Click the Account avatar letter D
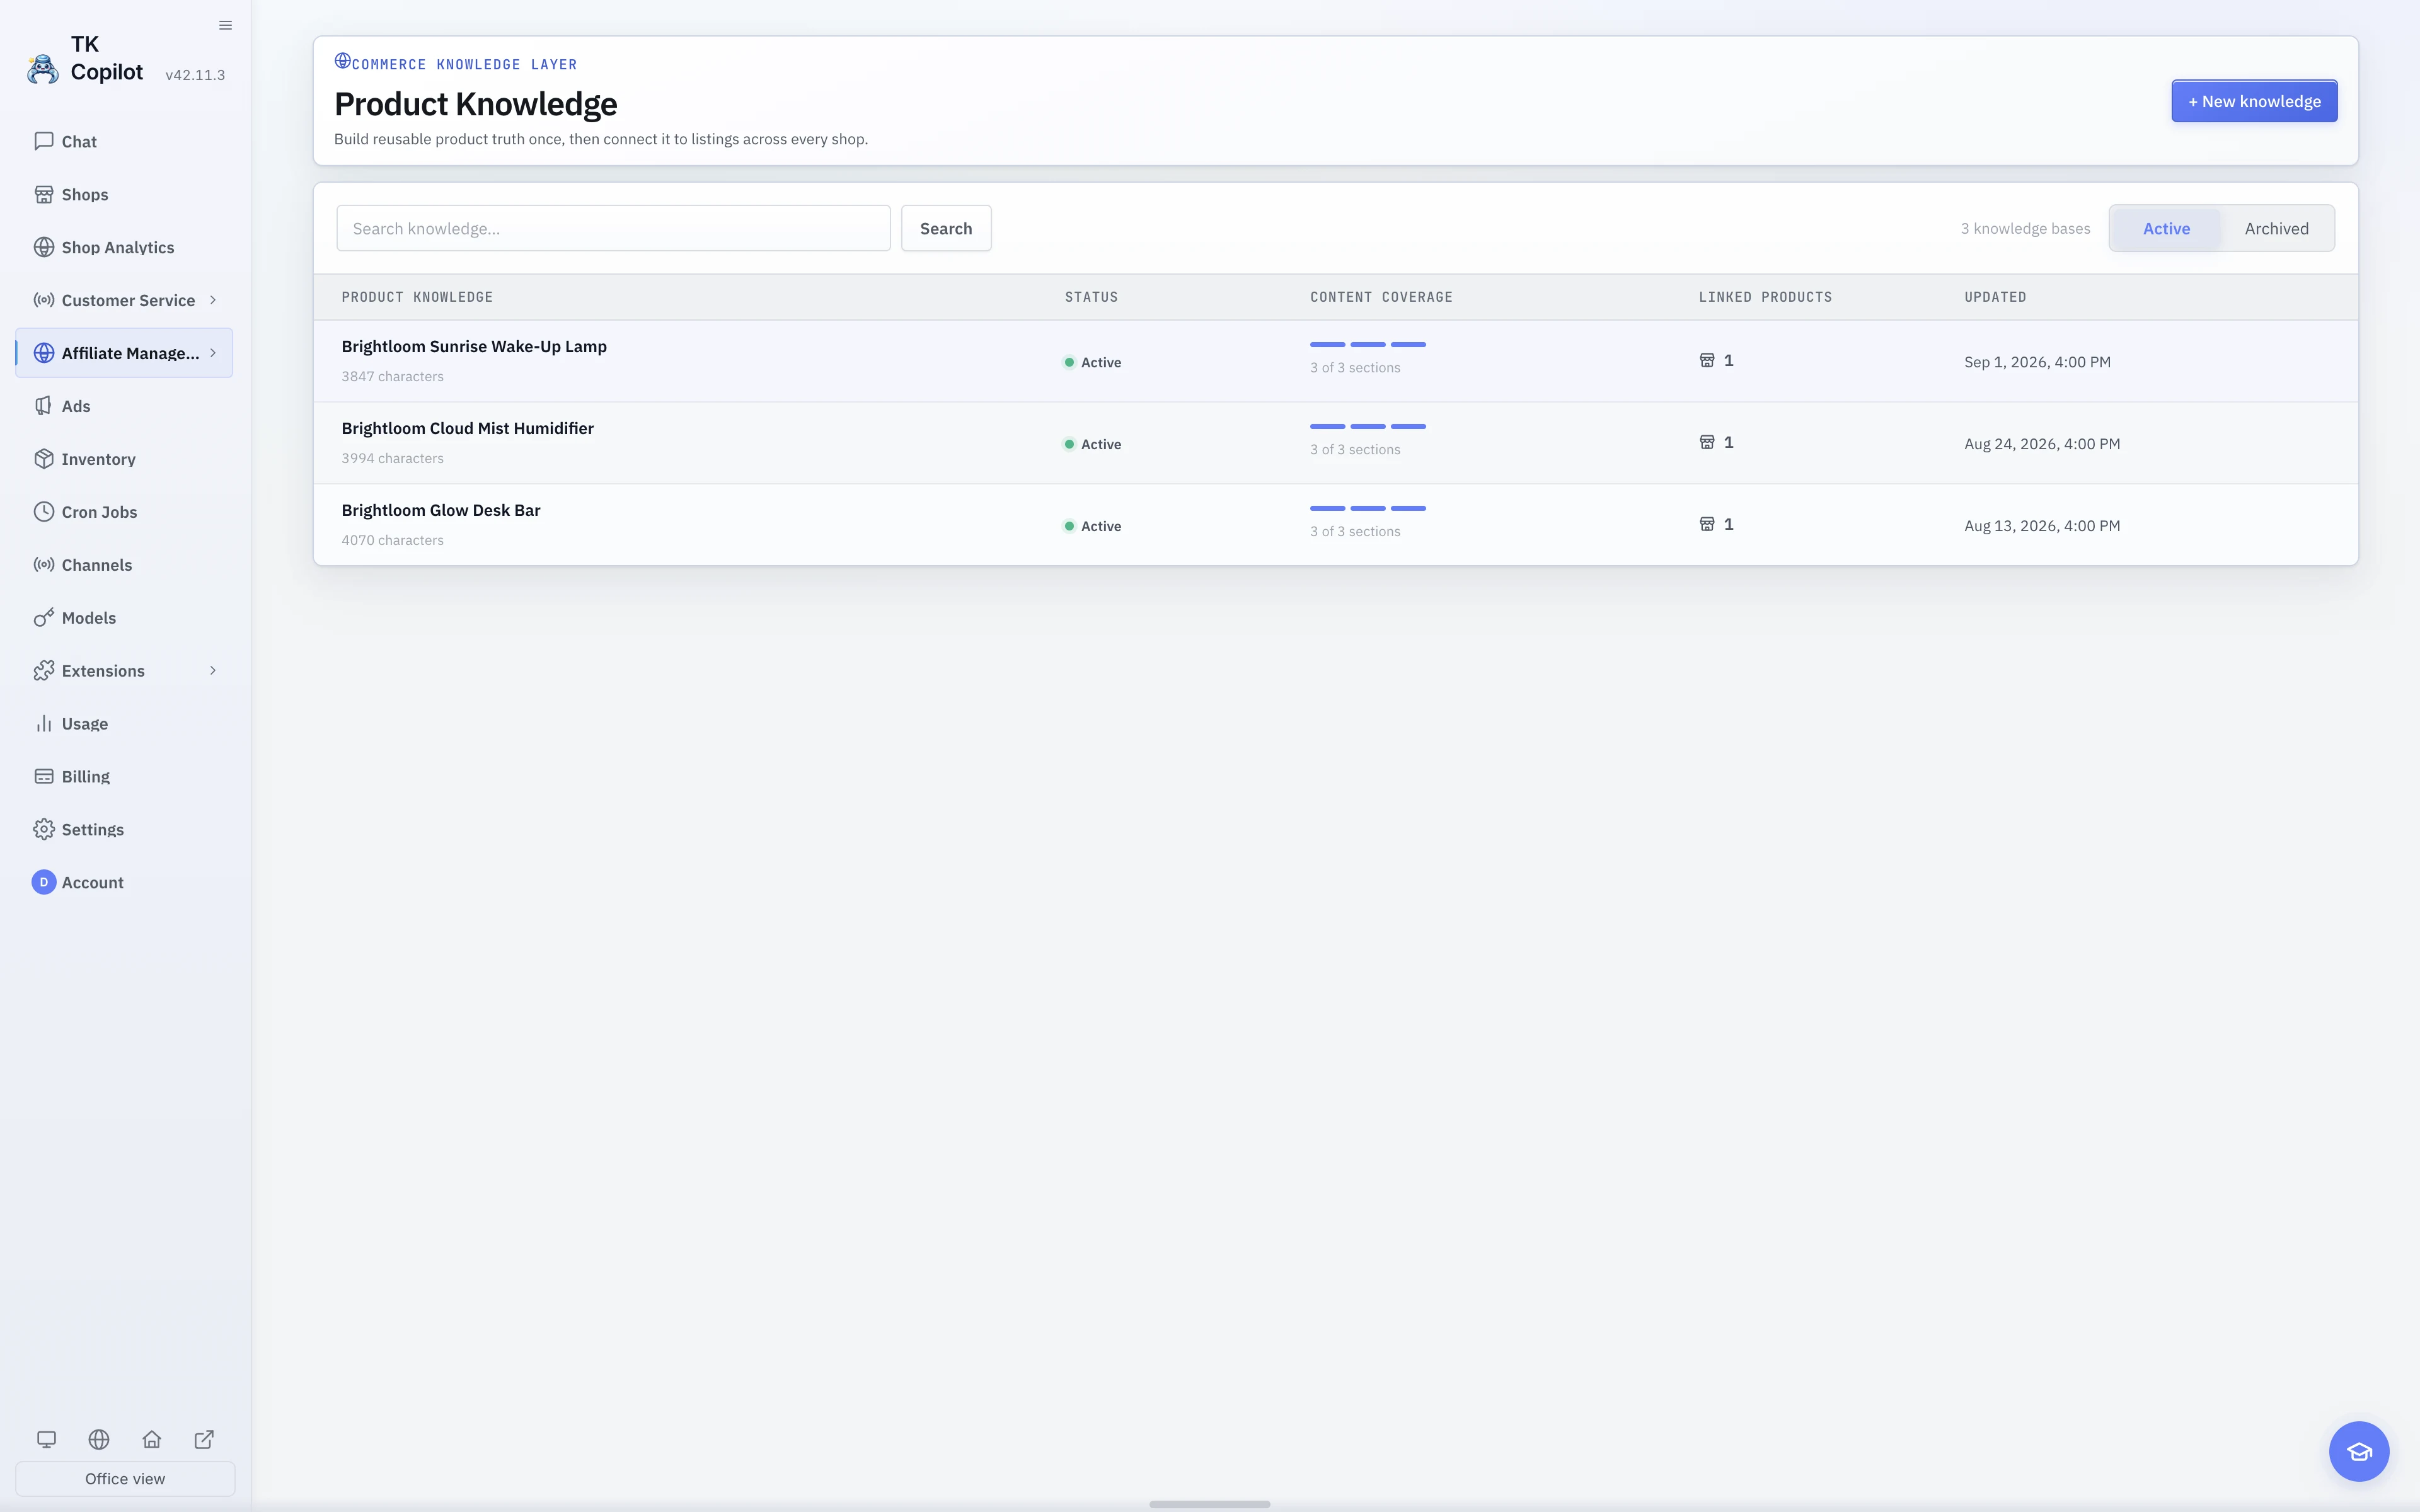2420x1512 pixels. (44, 882)
